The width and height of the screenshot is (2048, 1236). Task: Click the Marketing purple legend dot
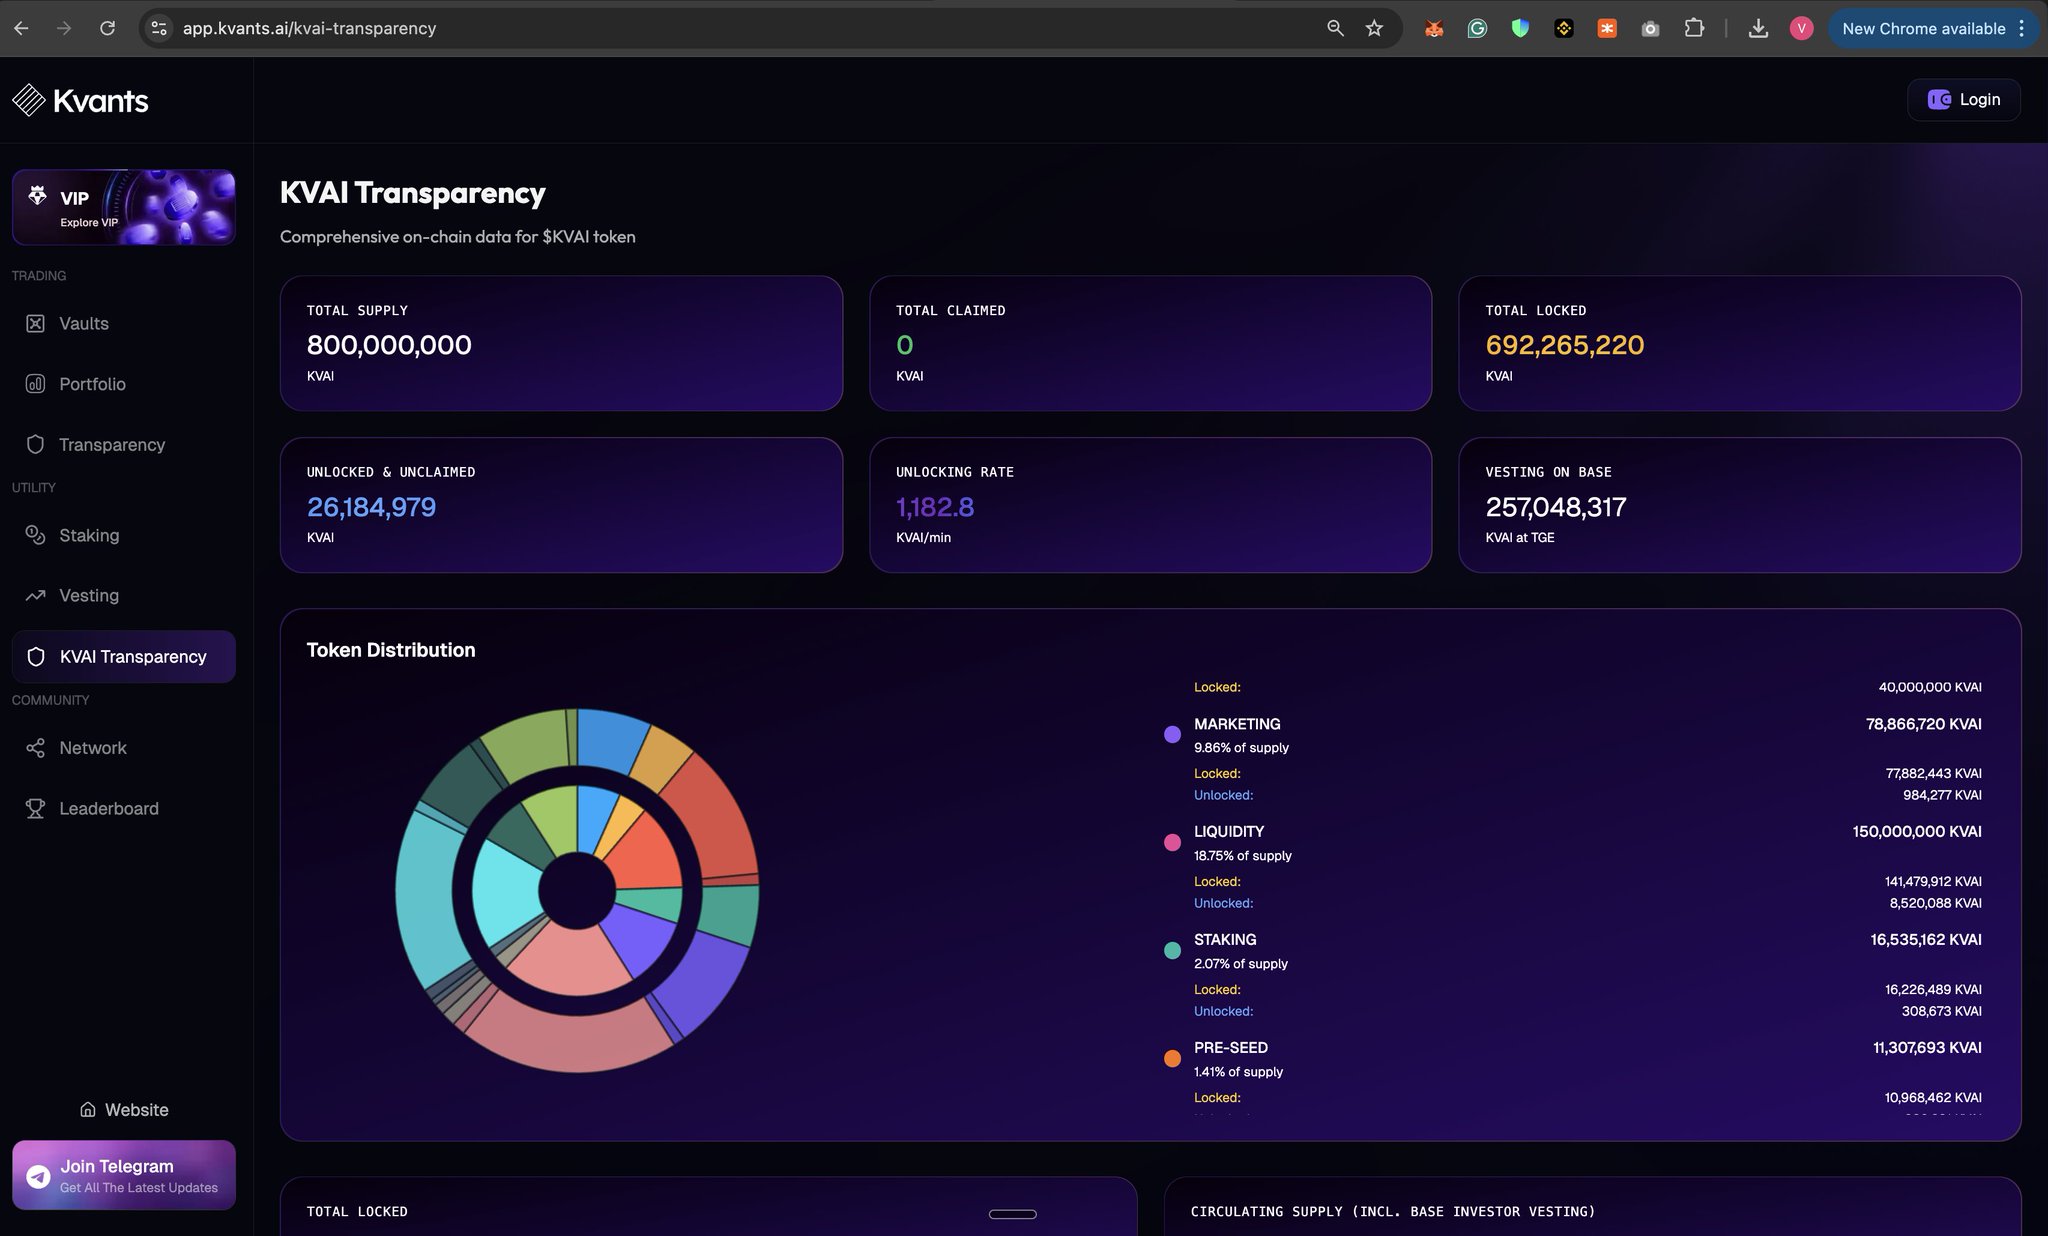pyautogui.click(x=1172, y=734)
